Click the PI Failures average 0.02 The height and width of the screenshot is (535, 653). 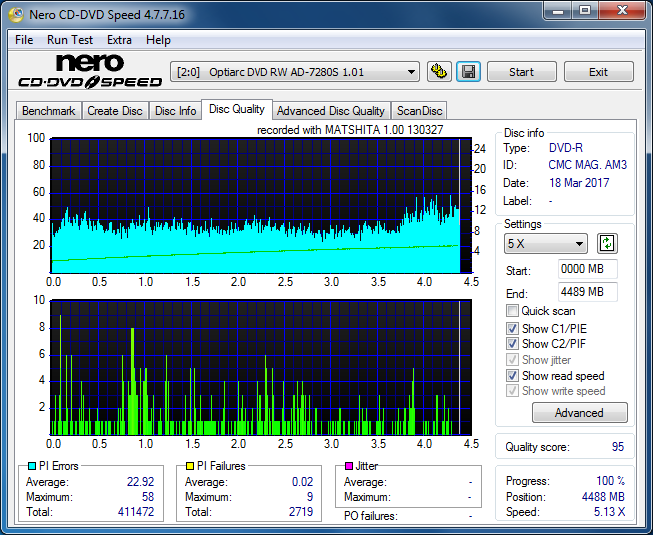302,482
